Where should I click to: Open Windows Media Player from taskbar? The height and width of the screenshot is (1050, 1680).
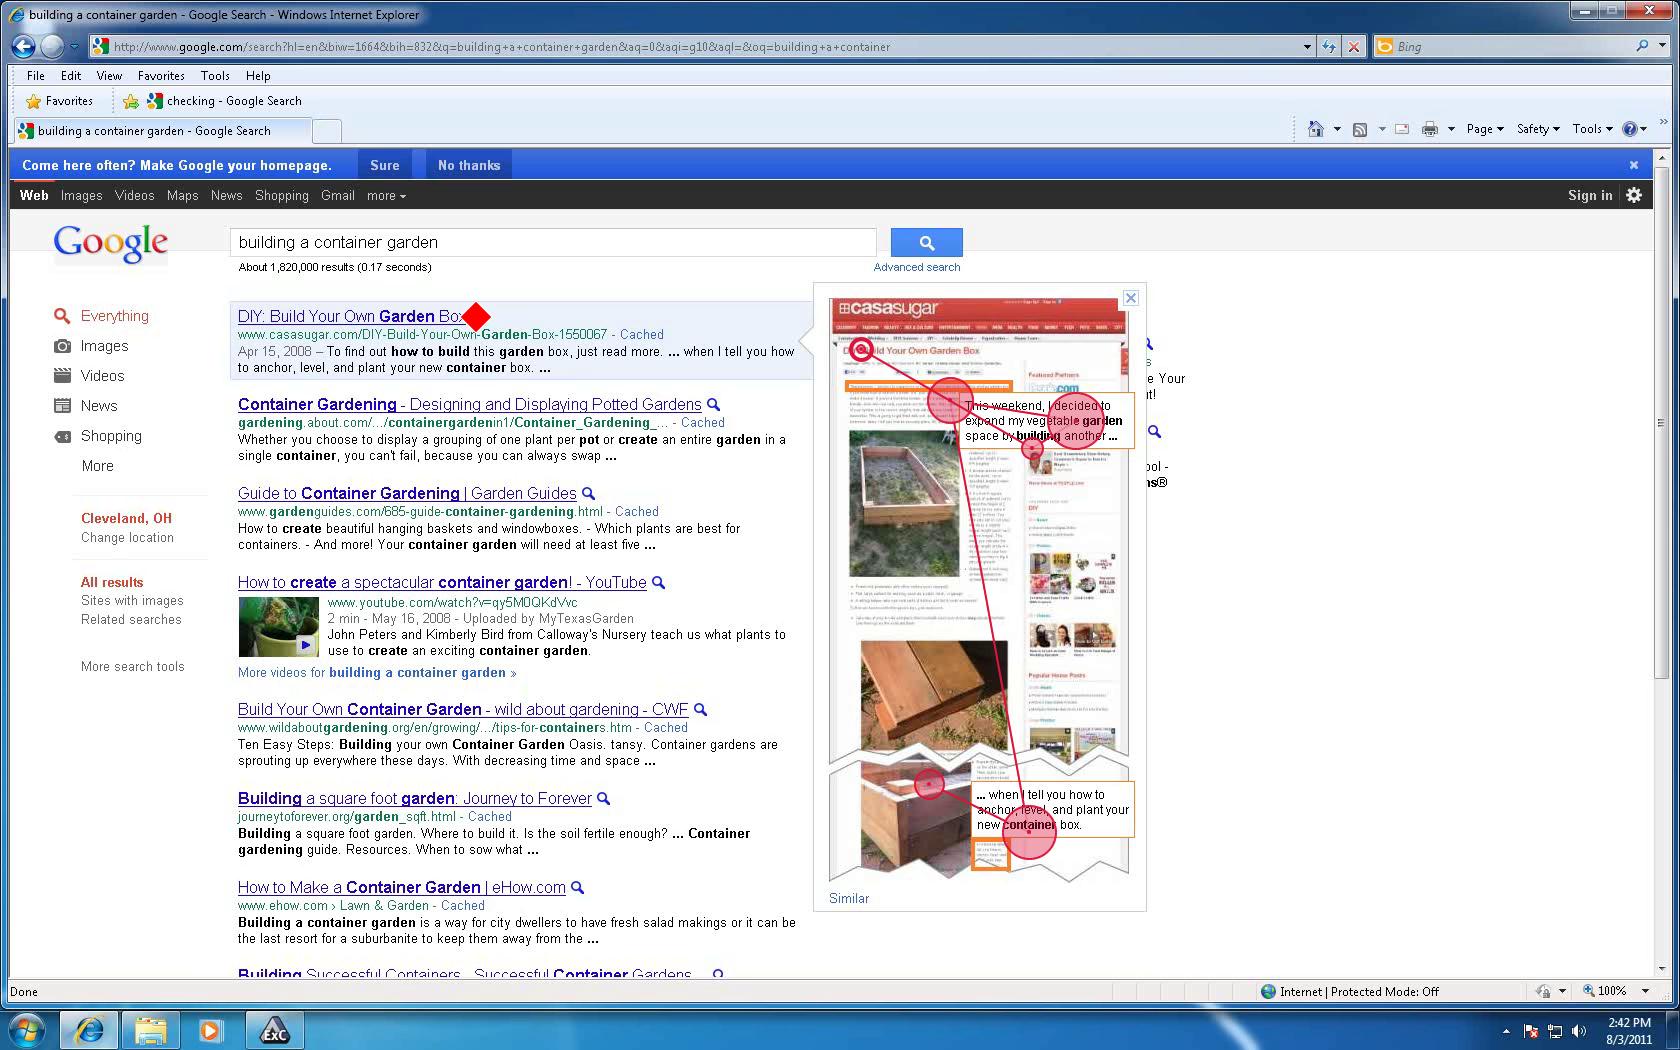point(211,1029)
